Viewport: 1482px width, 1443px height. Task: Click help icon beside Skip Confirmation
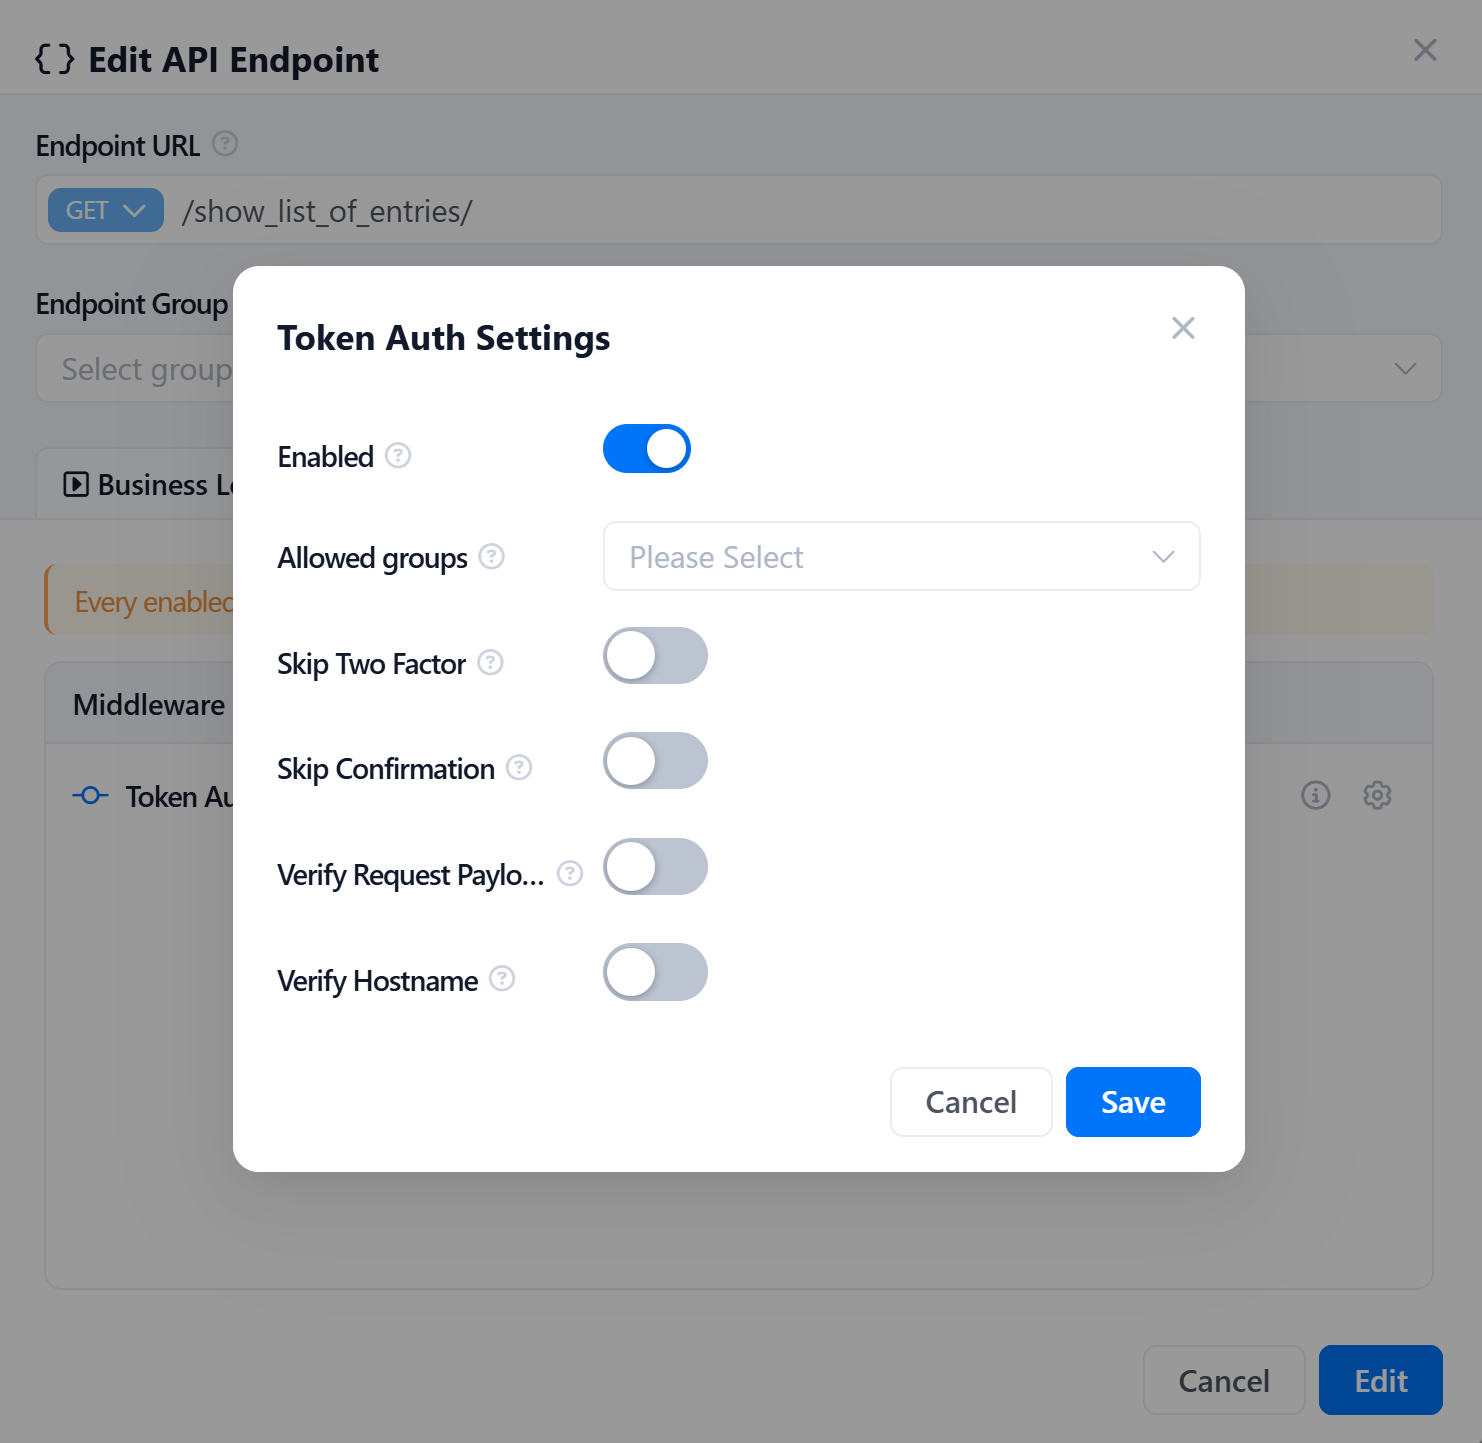(519, 767)
